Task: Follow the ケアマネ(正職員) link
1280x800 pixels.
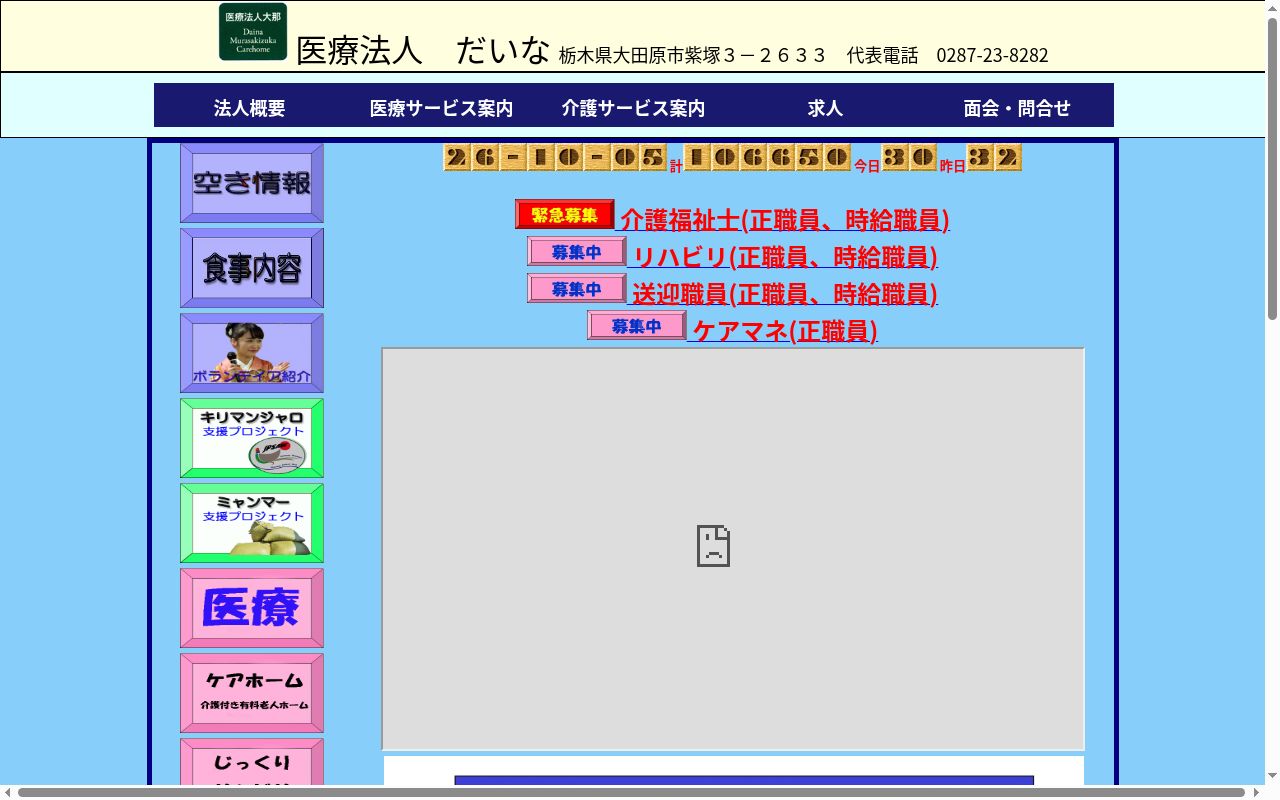Action: pos(785,330)
